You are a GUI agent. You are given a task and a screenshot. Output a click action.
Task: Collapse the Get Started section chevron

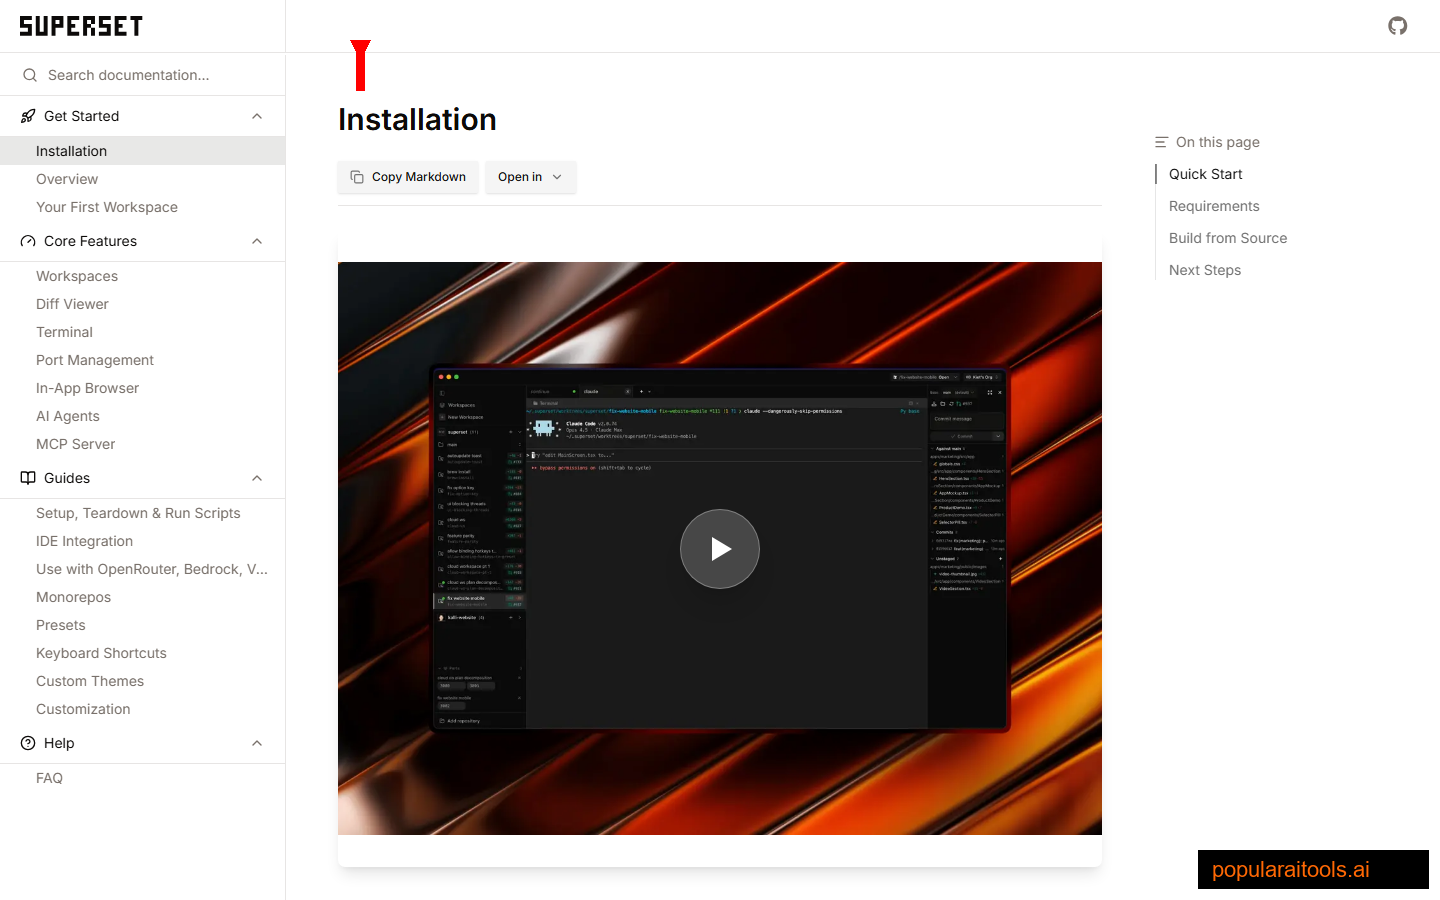(257, 116)
